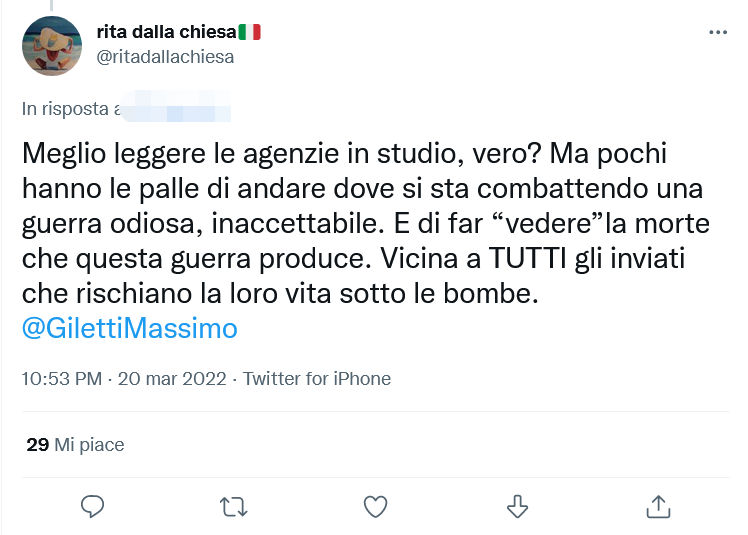The width and height of the screenshot is (748, 535).
Task: Click the Twitter for iPhone source label
Action: pos(317,379)
